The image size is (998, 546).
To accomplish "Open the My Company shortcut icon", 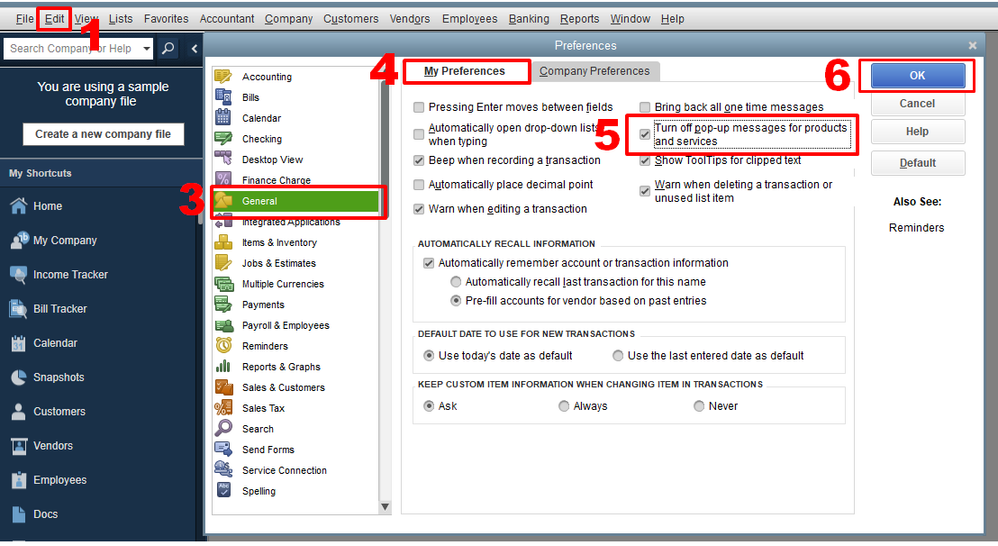I will 18,240.
